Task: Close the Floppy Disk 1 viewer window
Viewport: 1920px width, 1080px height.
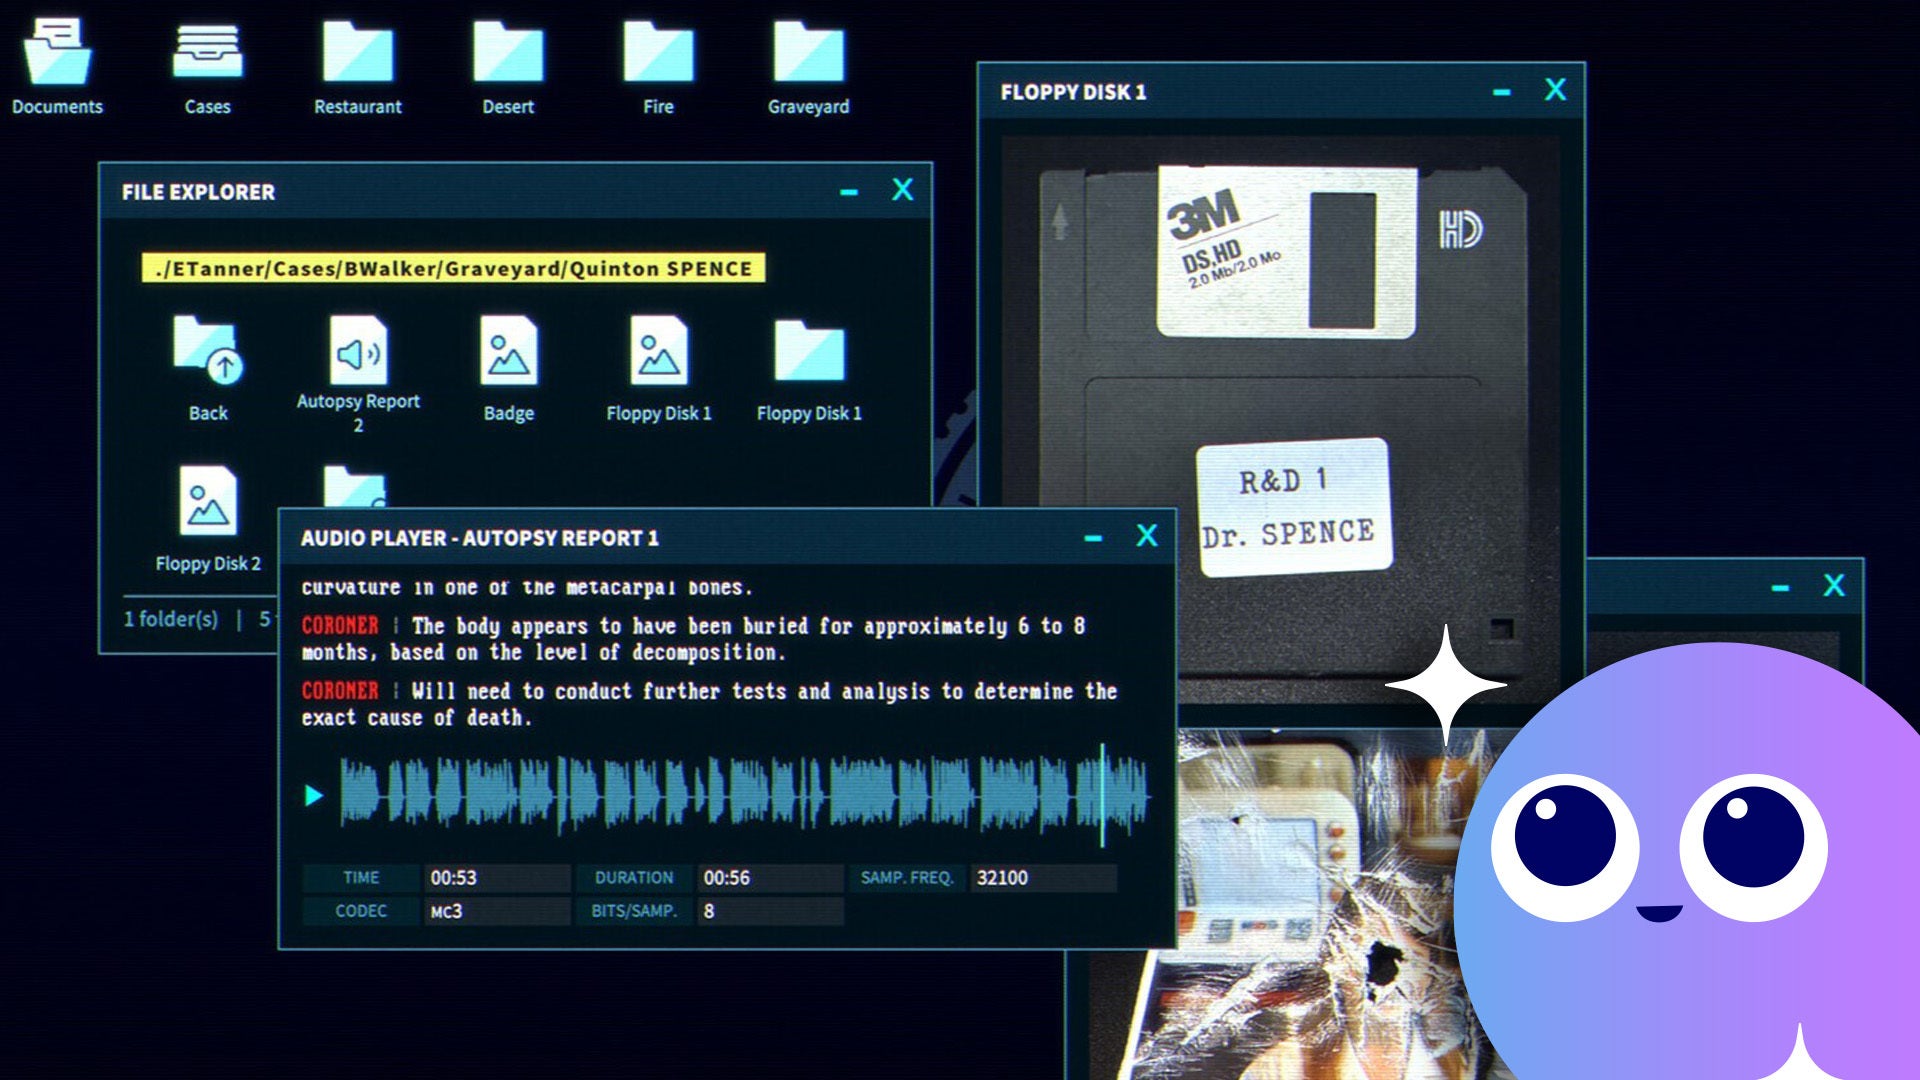Action: pyautogui.click(x=1555, y=90)
